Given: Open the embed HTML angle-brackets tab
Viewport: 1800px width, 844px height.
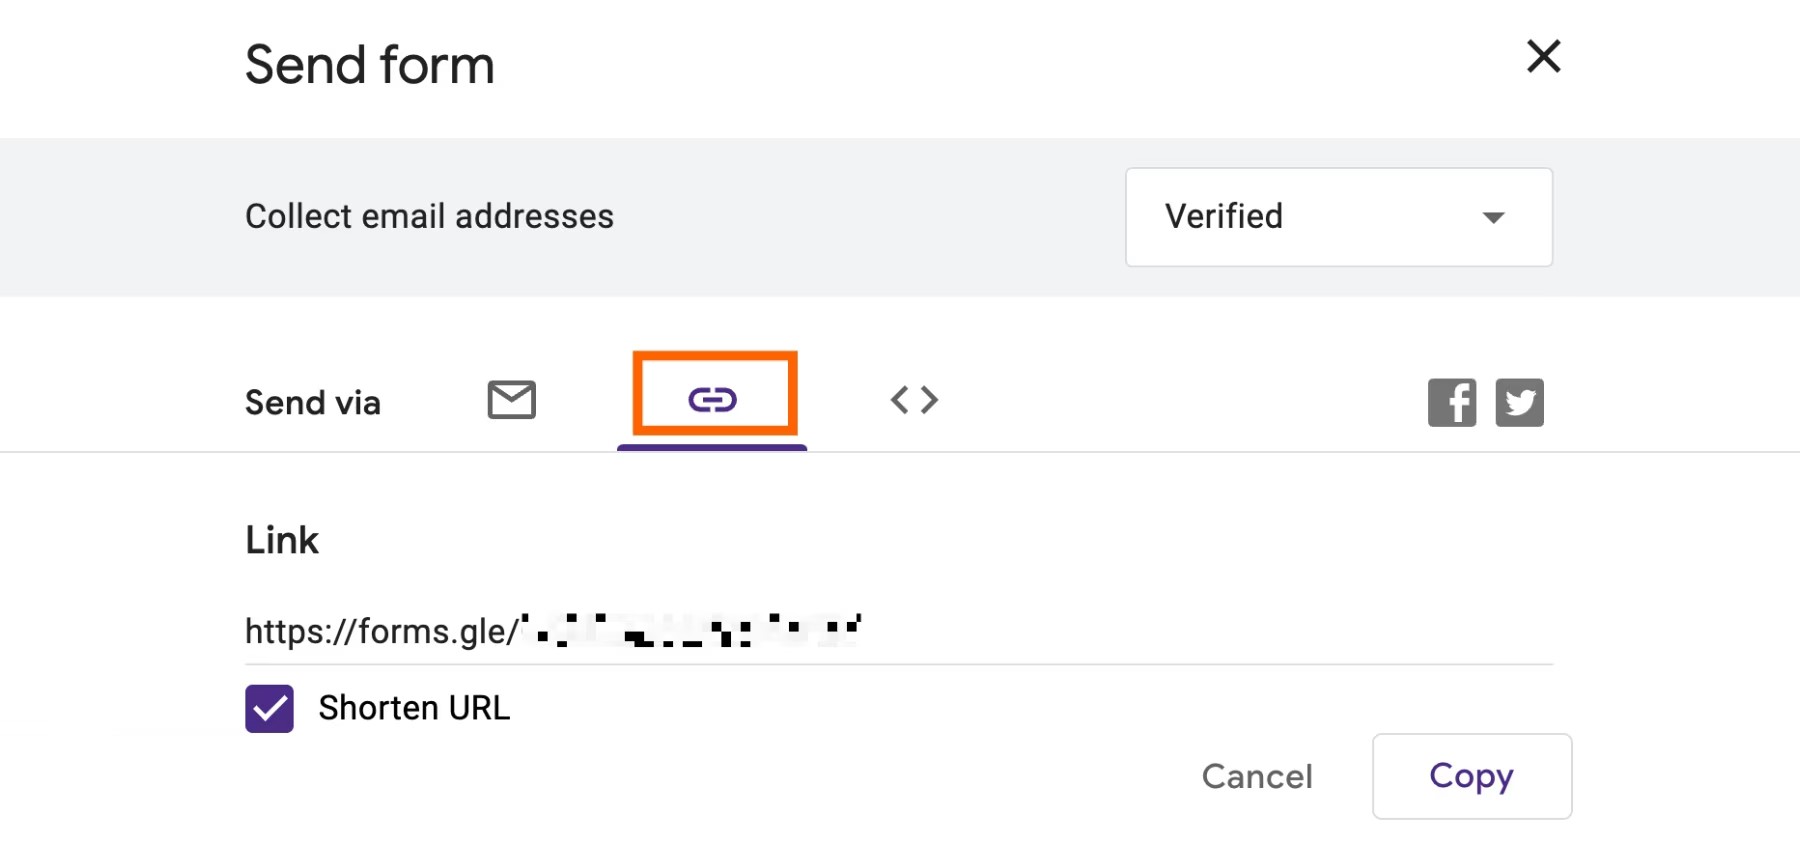Looking at the screenshot, I should point(914,400).
